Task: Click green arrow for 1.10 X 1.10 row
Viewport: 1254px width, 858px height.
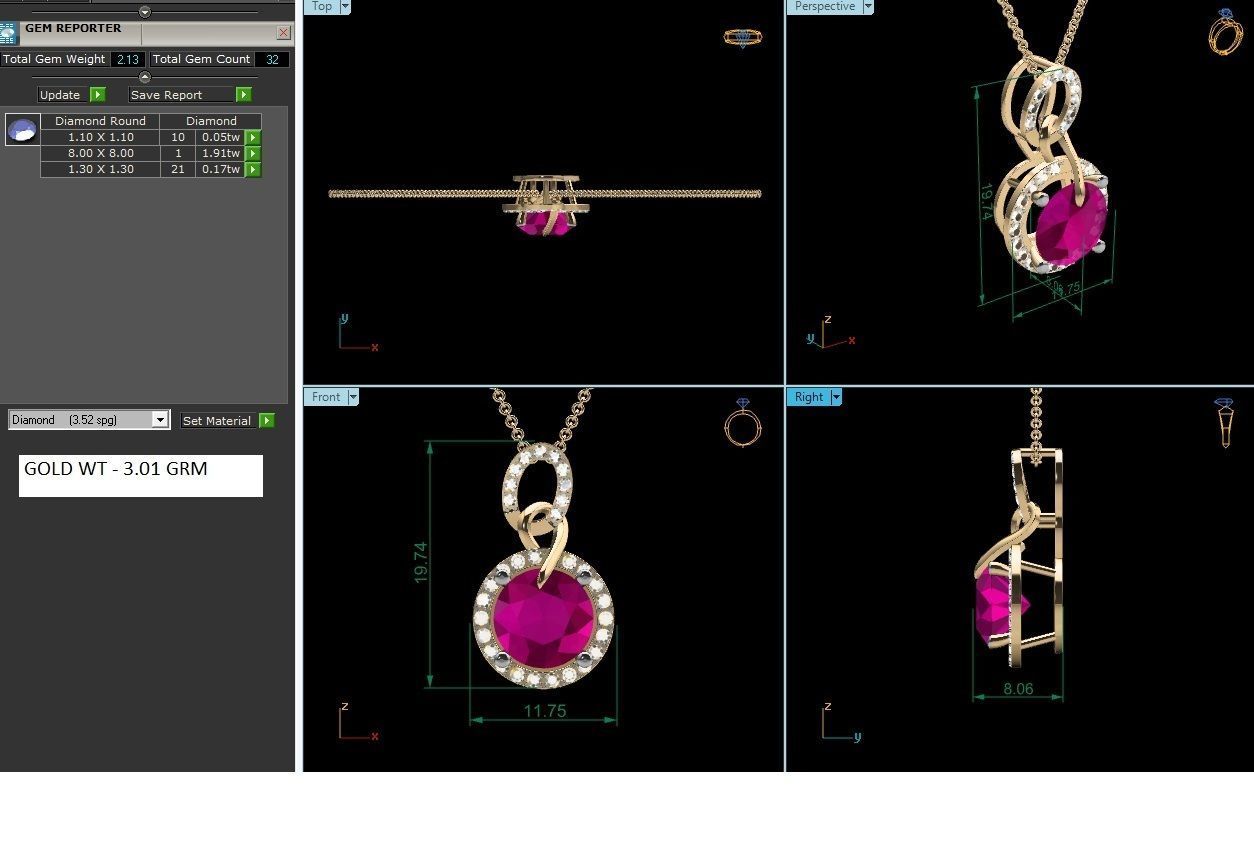Action: (253, 137)
